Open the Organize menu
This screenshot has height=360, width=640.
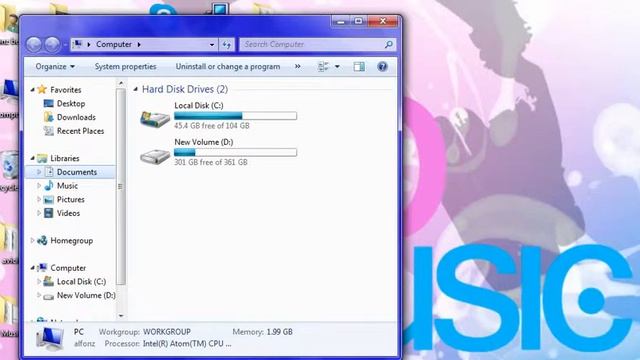pos(55,67)
